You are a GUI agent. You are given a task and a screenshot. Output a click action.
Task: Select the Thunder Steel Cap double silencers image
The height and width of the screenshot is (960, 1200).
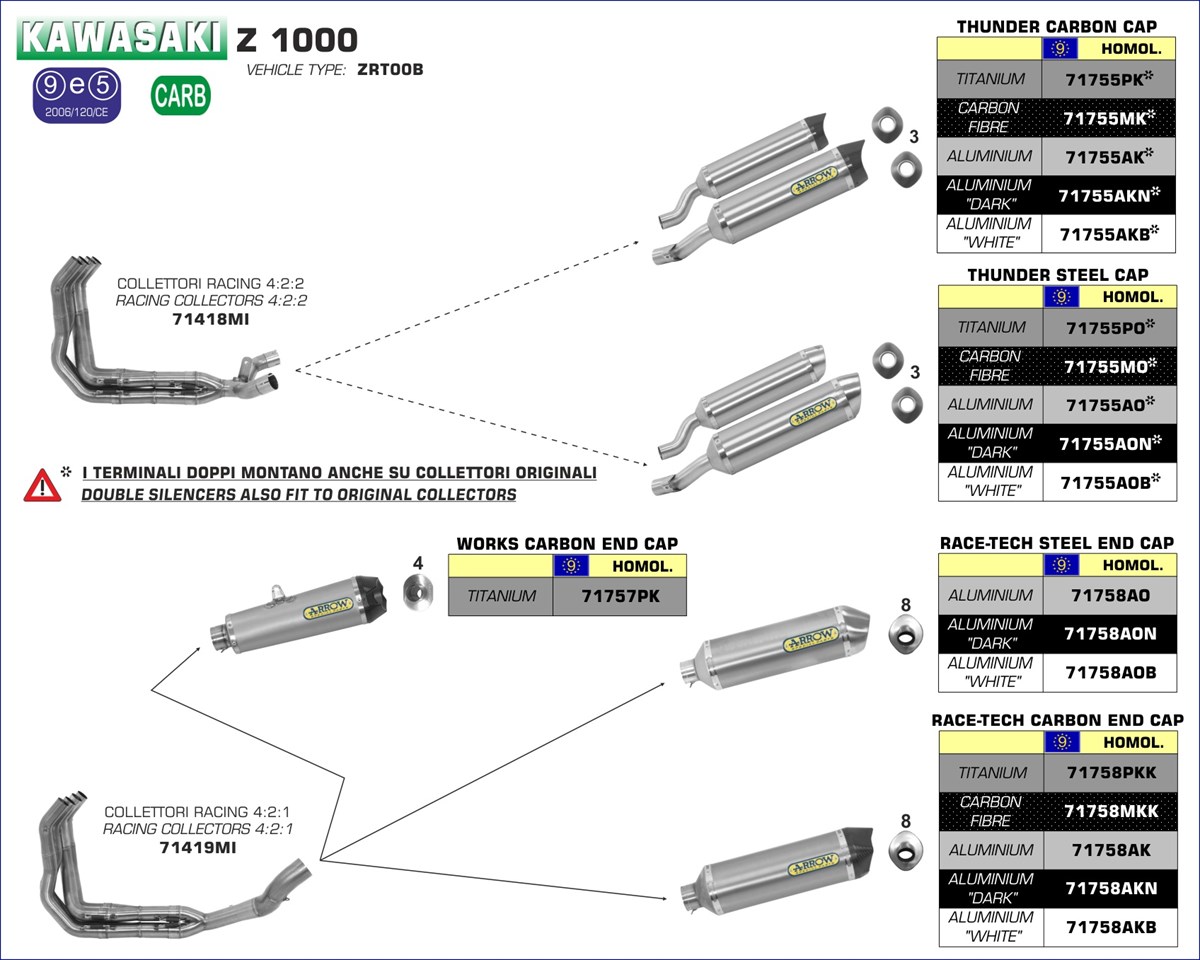pos(758,420)
